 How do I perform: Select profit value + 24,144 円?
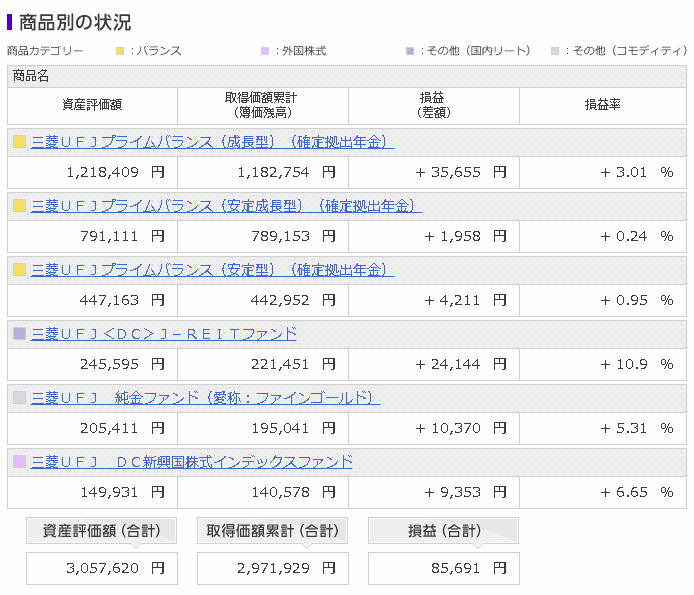(x=461, y=364)
